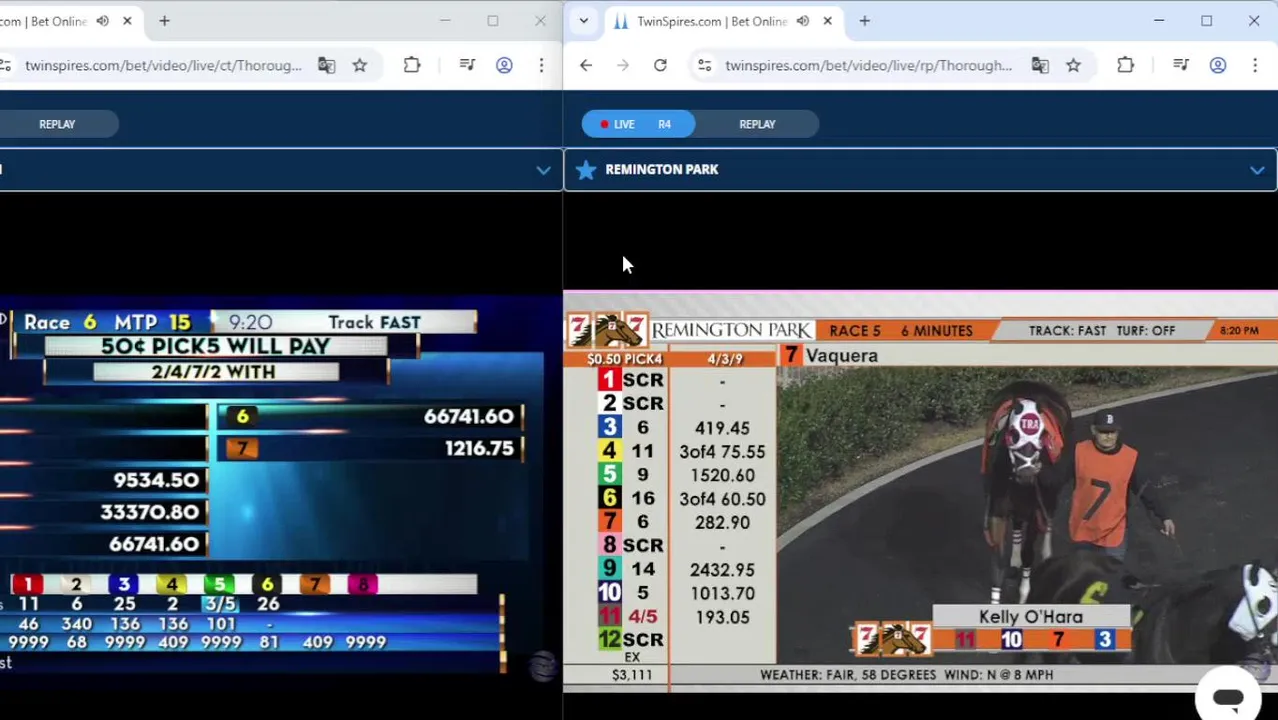Expand the Remington Park track dropdown chevron
Viewport: 1278px width, 720px height.
pos(1257,170)
